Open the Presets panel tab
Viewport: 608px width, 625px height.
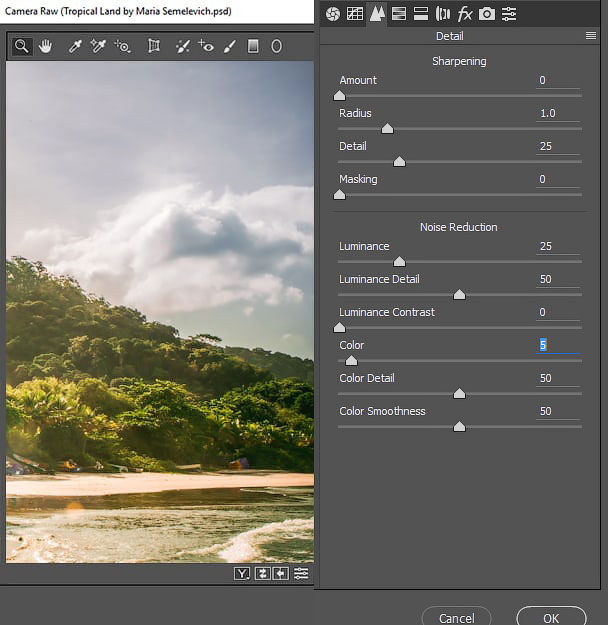509,14
